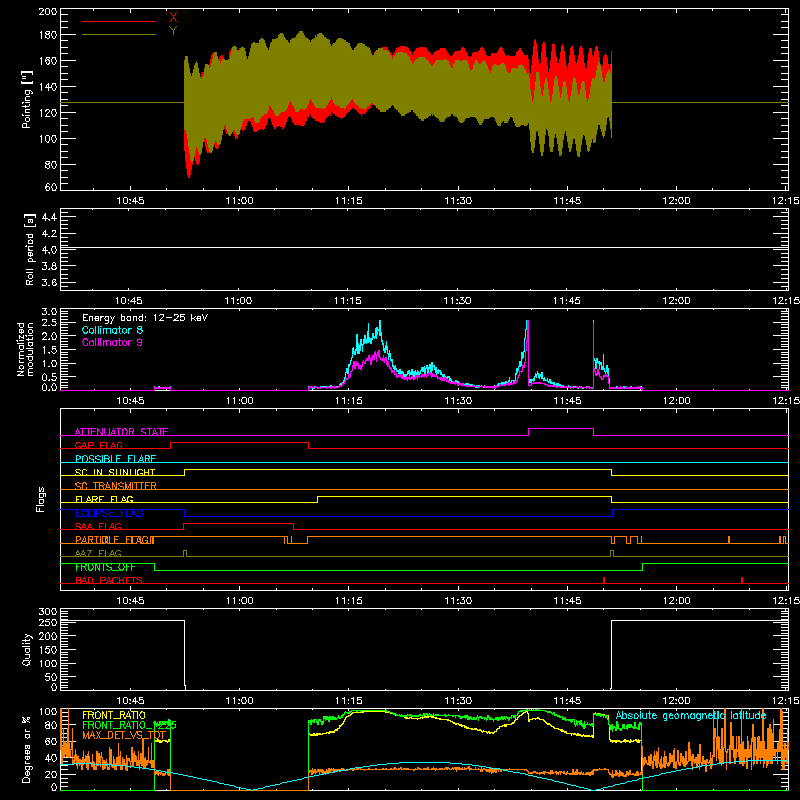
Task: Click the magenta 'Collimator 9' legend entry
Action: coord(112,342)
